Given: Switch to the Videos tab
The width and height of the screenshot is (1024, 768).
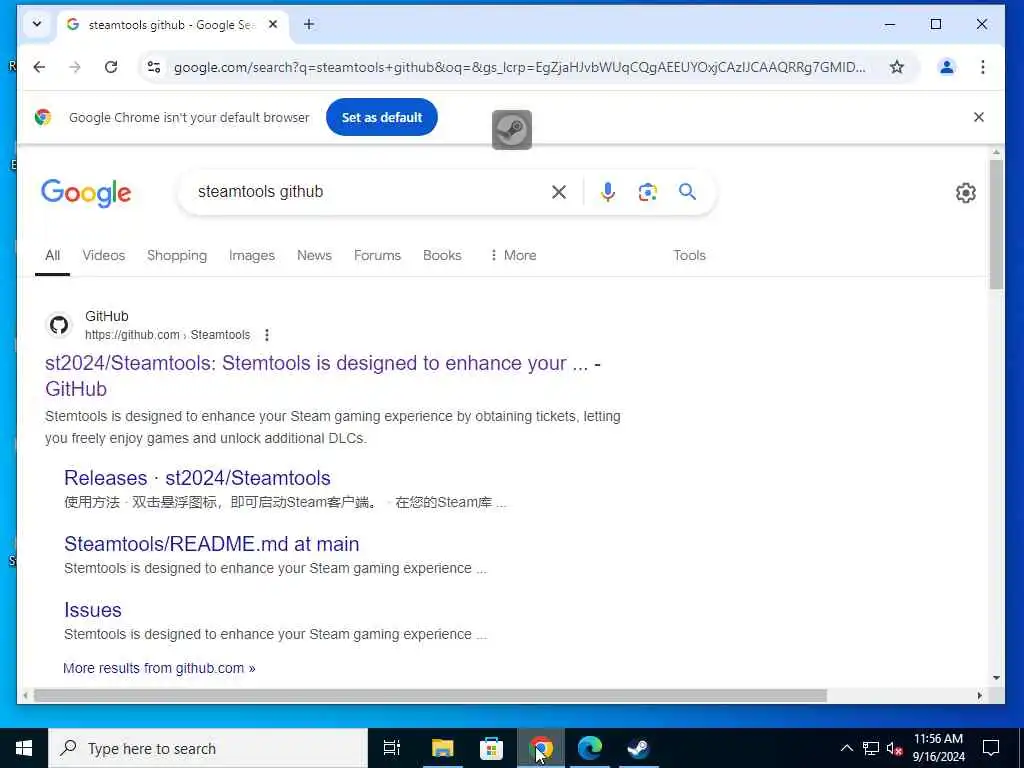Looking at the screenshot, I should pos(103,255).
